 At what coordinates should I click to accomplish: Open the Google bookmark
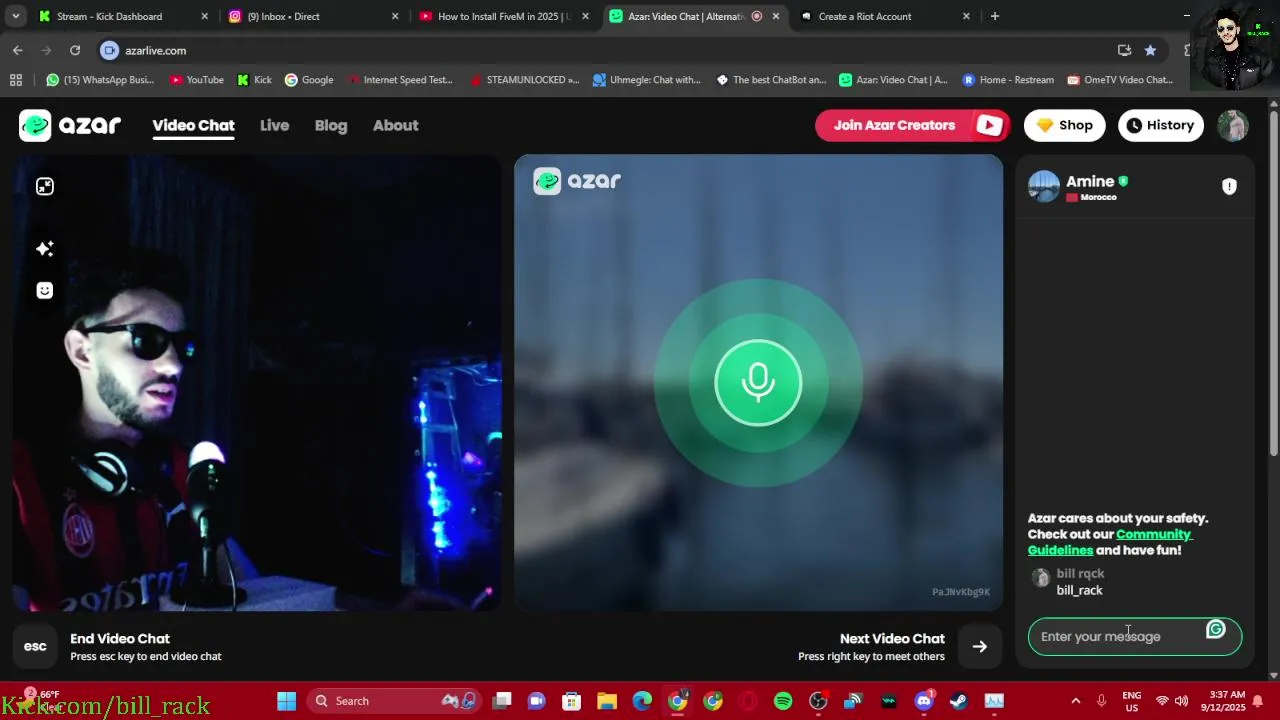click(x=309, y=80)
